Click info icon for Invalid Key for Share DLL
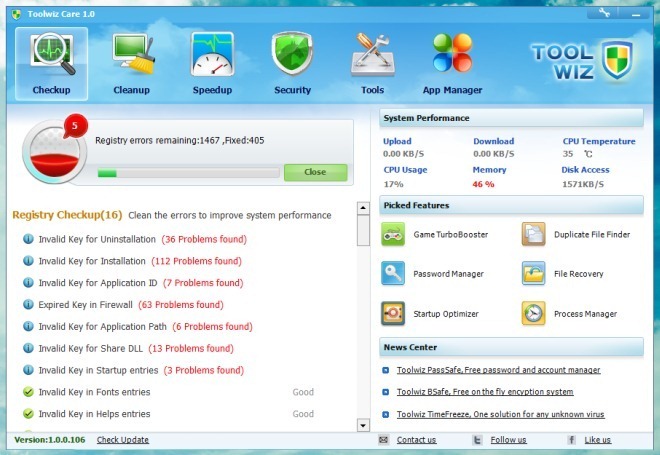The width and height of the screenshot is (660, 455). pos(28,348)
